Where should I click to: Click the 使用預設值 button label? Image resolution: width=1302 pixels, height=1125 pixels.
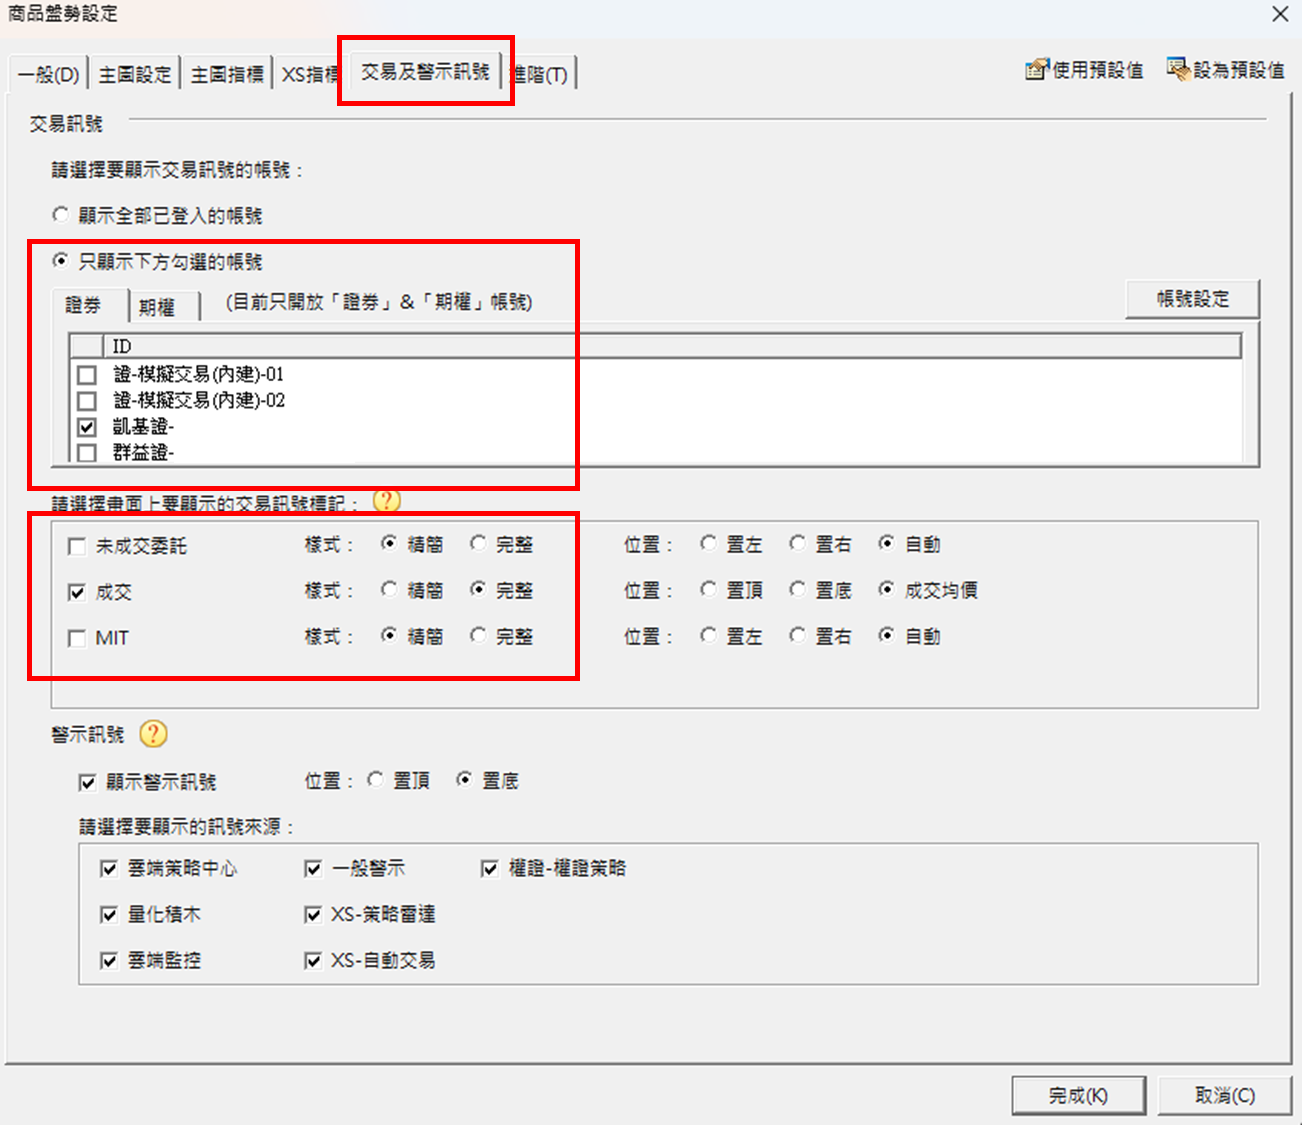click(x=1098, y=70)
